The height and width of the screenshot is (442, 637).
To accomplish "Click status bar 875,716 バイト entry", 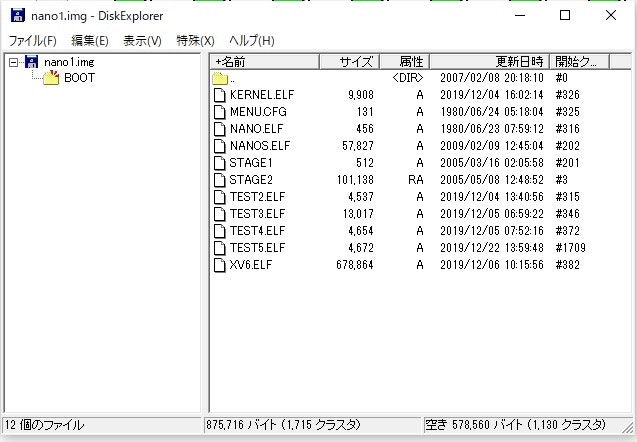I will [x=283, y=425].
